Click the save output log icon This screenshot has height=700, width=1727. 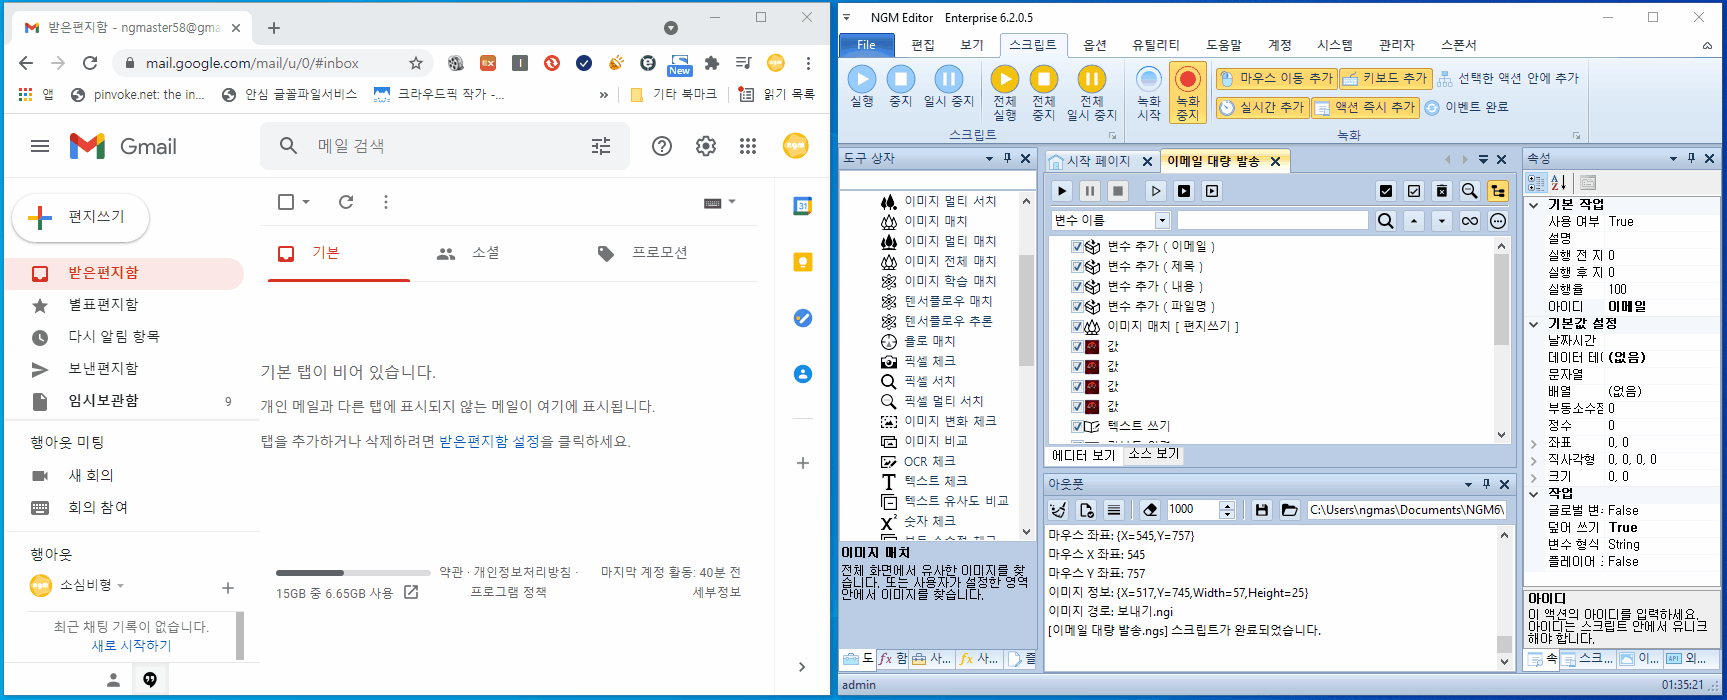tap(1262, 510)
